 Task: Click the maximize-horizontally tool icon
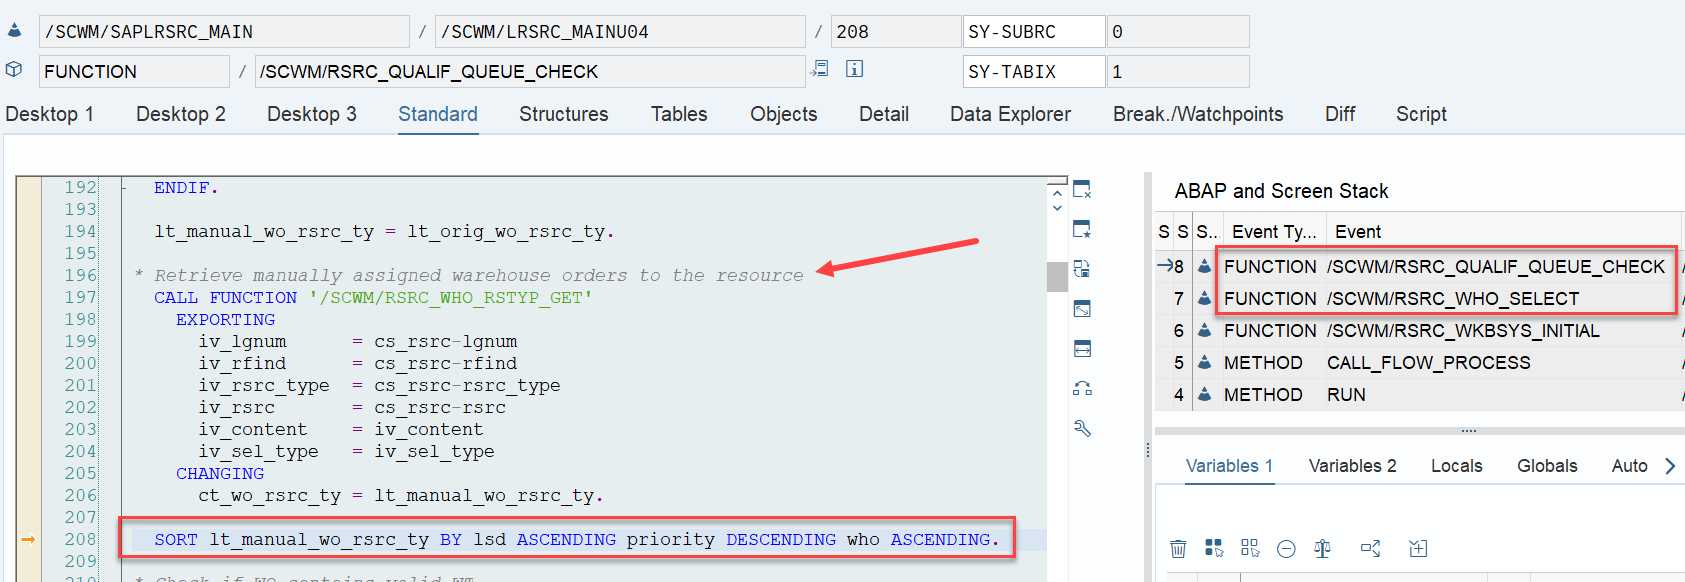tap(1082, 349)
